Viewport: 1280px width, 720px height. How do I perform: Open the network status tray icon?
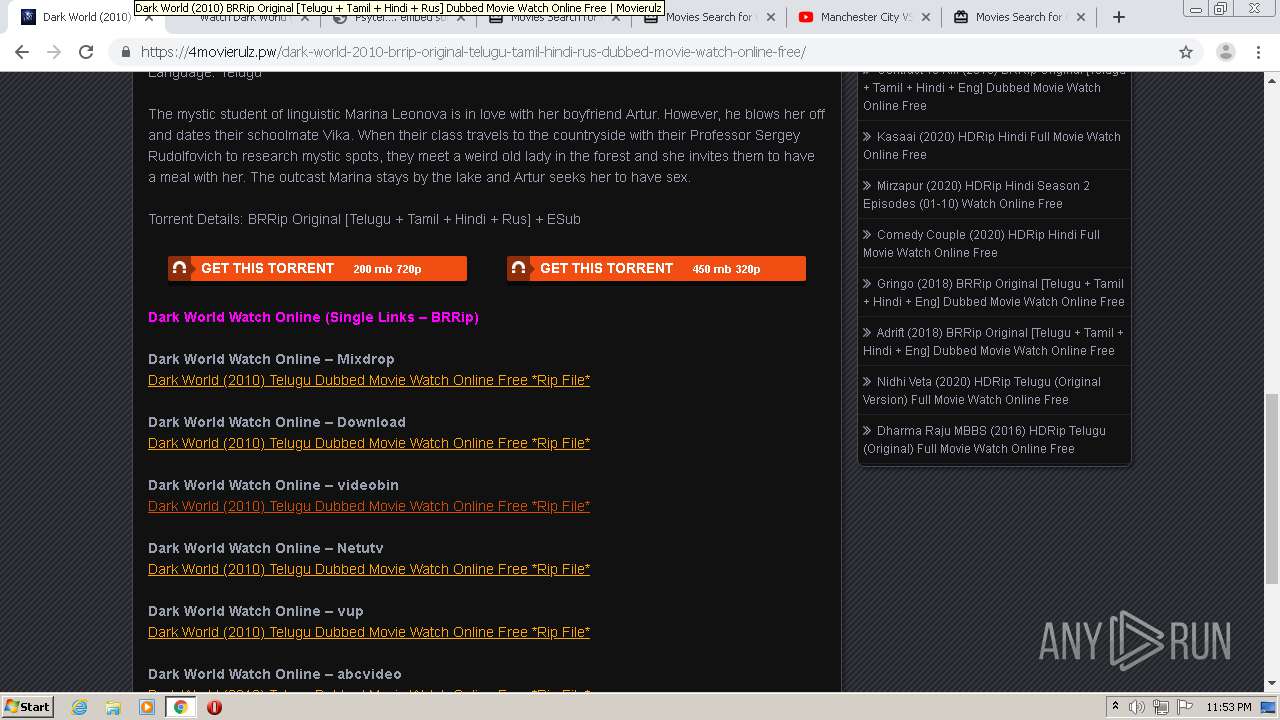1161,707
